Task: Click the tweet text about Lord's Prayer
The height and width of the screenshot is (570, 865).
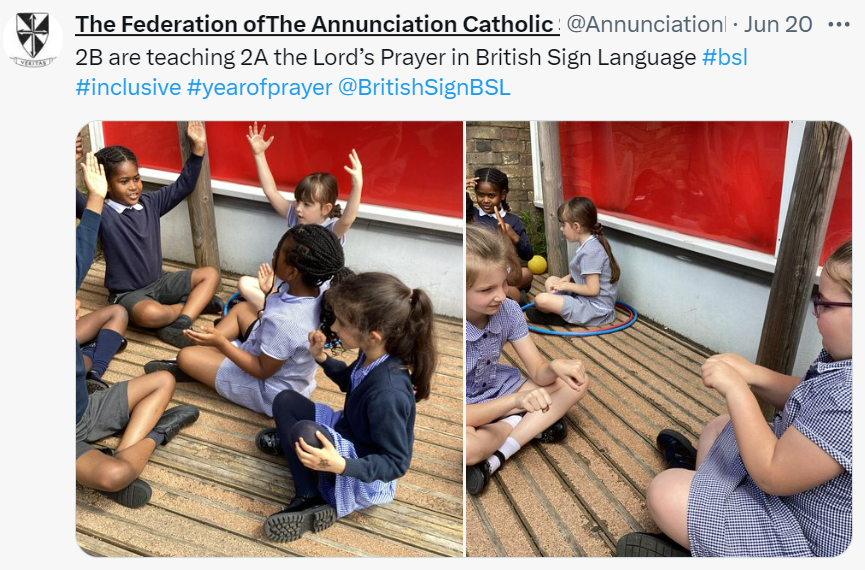Action: tap(386, 57)
